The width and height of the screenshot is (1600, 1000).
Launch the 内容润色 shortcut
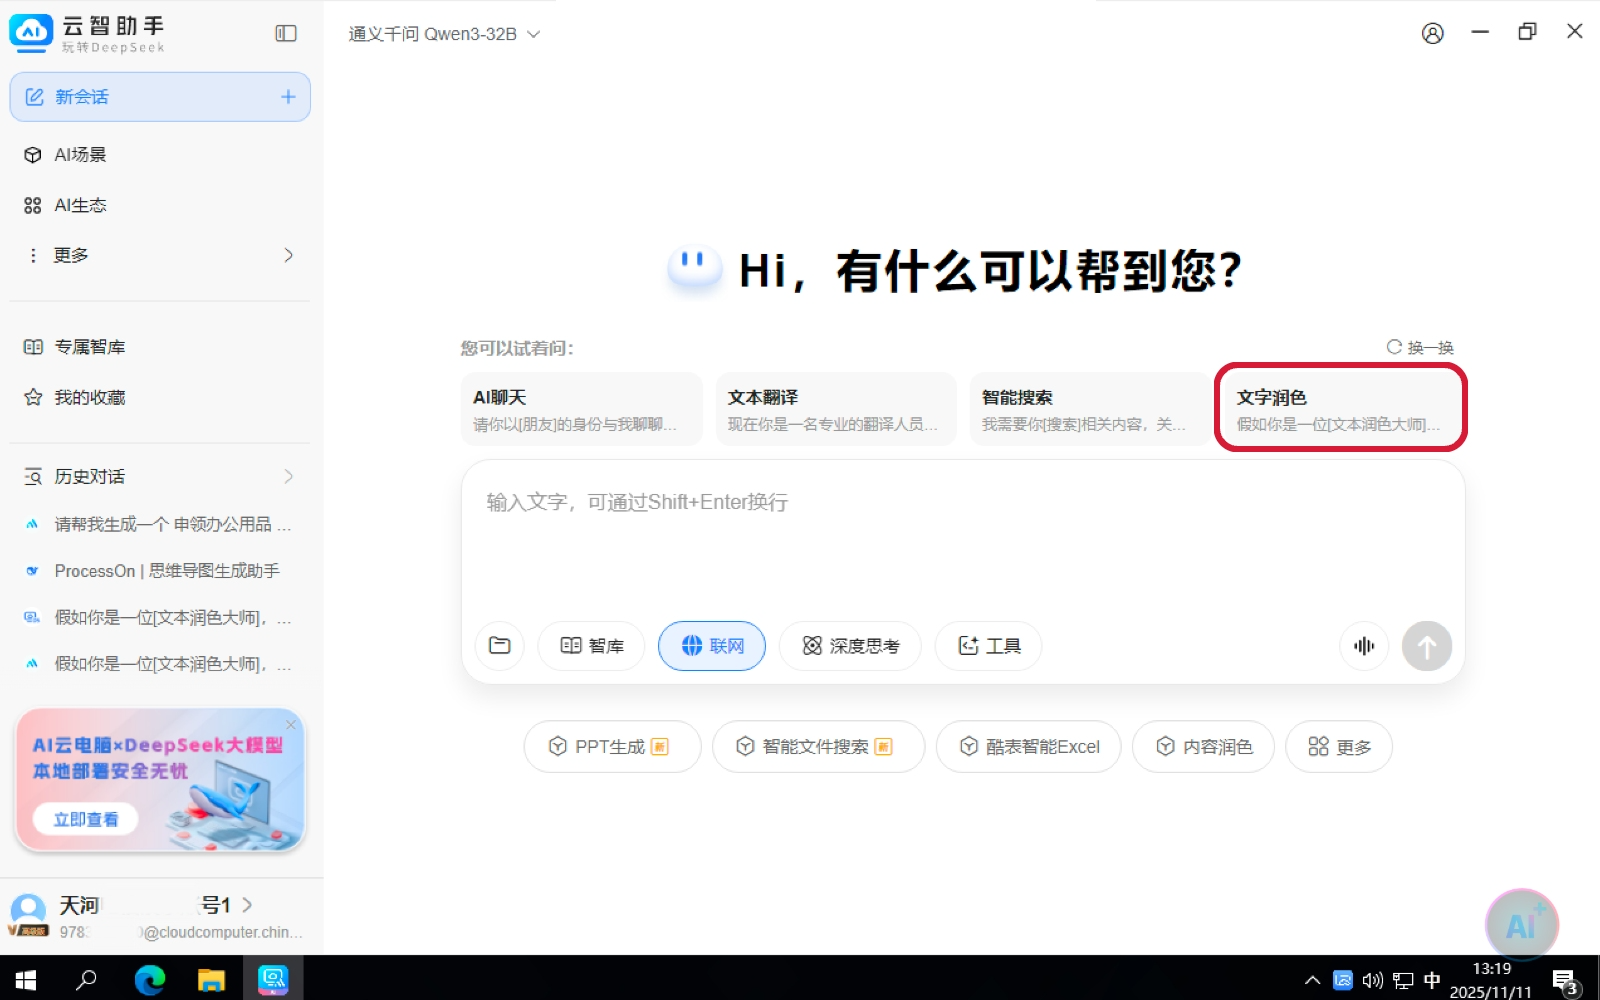point(1203,747)
